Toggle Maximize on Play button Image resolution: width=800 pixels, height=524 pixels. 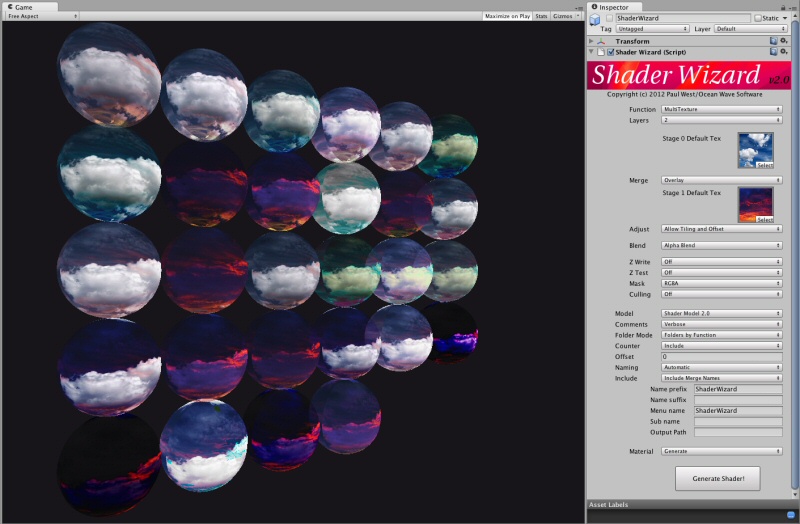click(x=507, y=16)
